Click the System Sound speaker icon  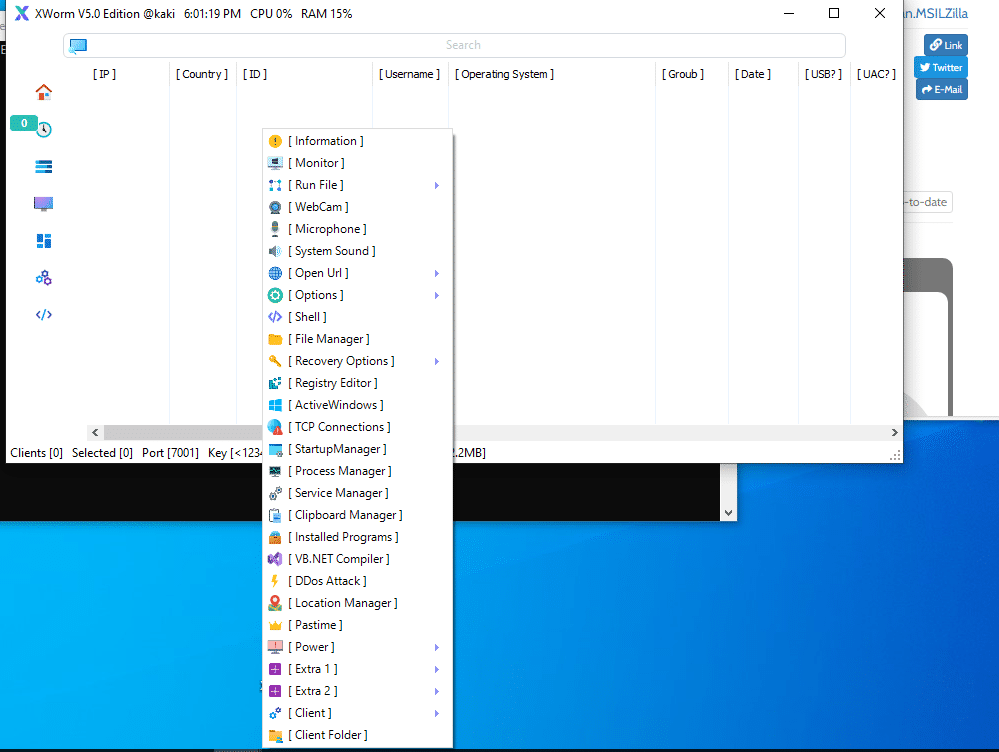275,251
